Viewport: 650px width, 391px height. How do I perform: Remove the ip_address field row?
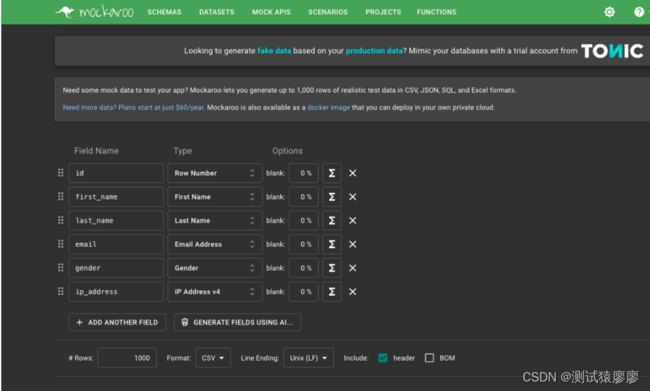[352, 292]
